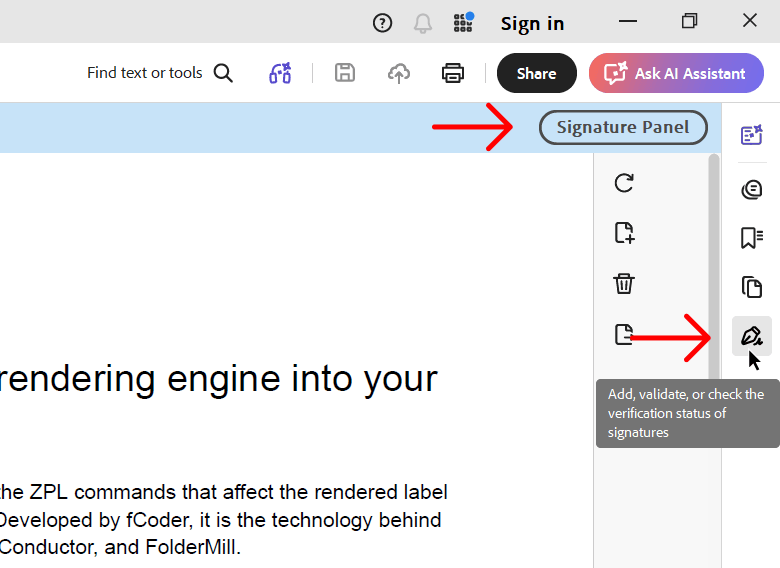Open the bookmarks panel icon
This screenshot has width=780, height=568.
751,238
